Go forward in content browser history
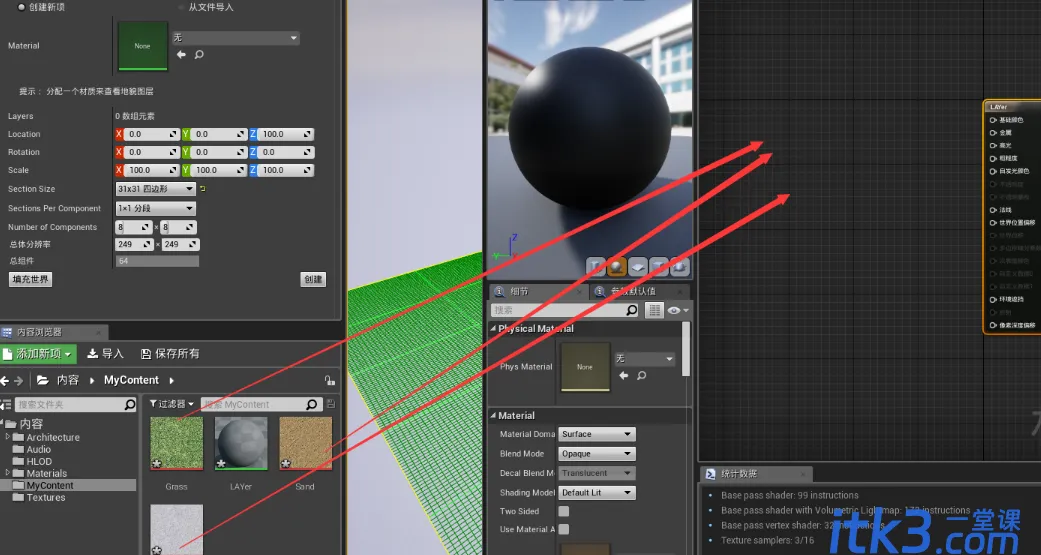The height and width of the screenshot is (555, 1041). pyautogui.click(x=19, y=380)
